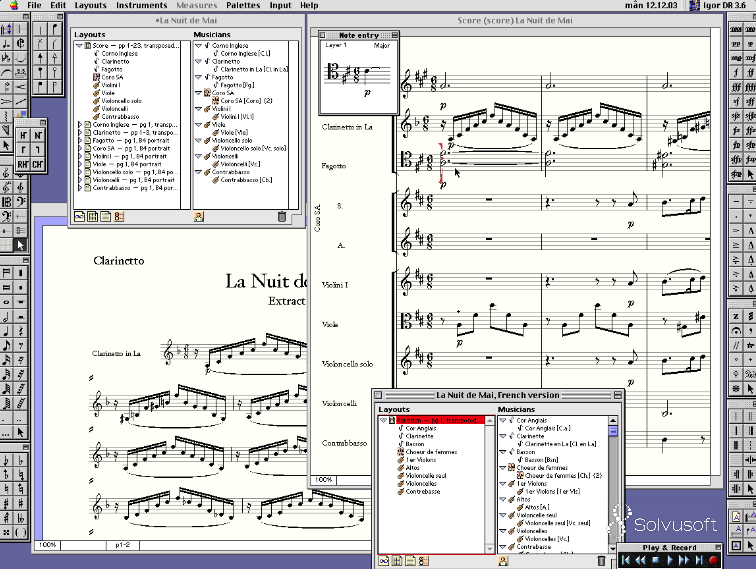756x569 pixels.
Task: Click the red Record button
Action: [x=713, y=560]
